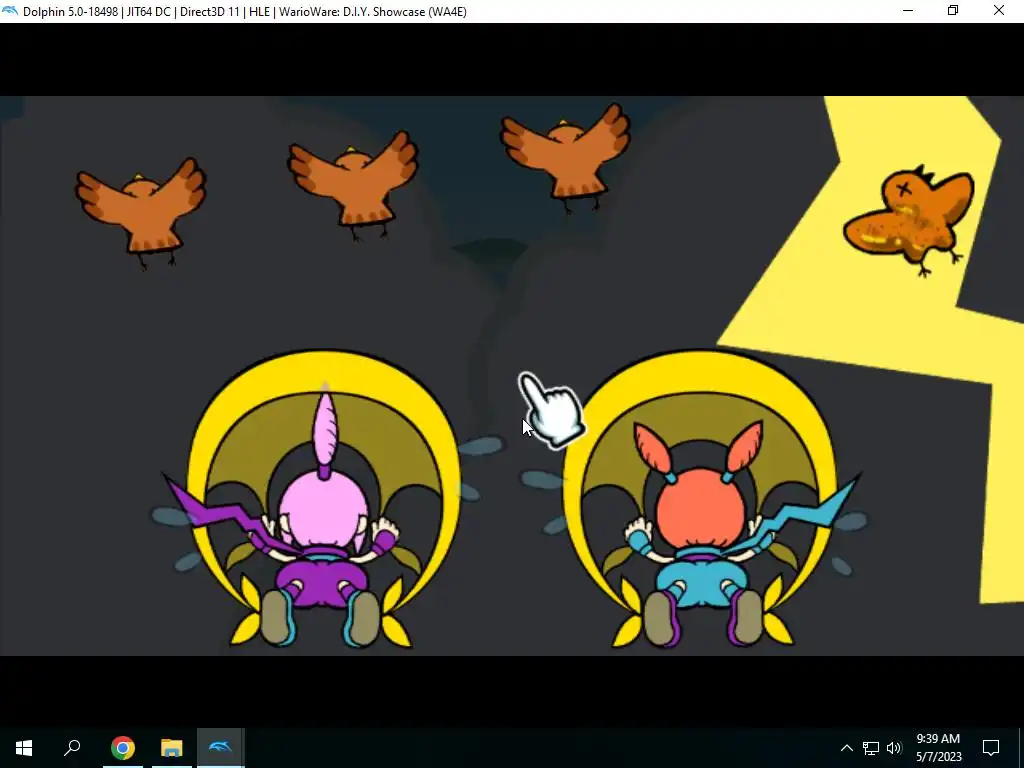The image size is (1024, 768).
Task: Minimize the Dolphin window
Action: pyautogui.click(x=908, y=11)
